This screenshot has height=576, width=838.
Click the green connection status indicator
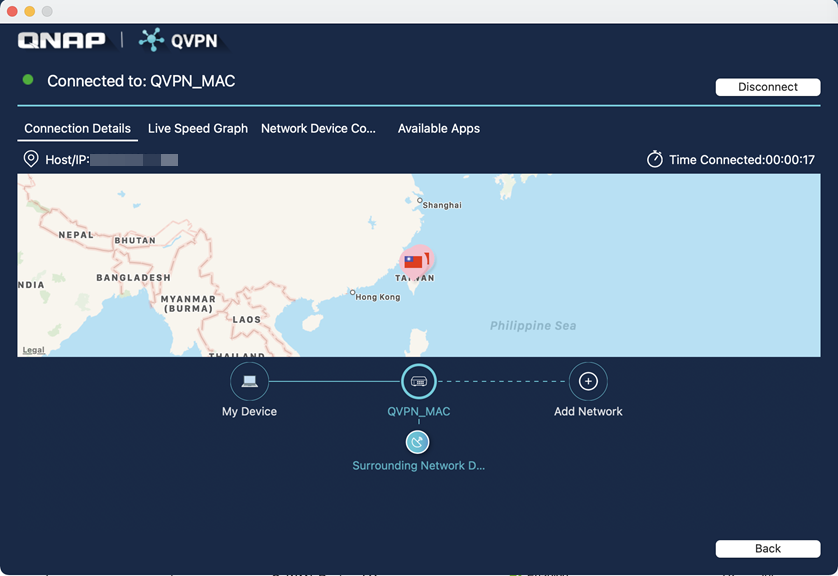[x=28, y=80]
